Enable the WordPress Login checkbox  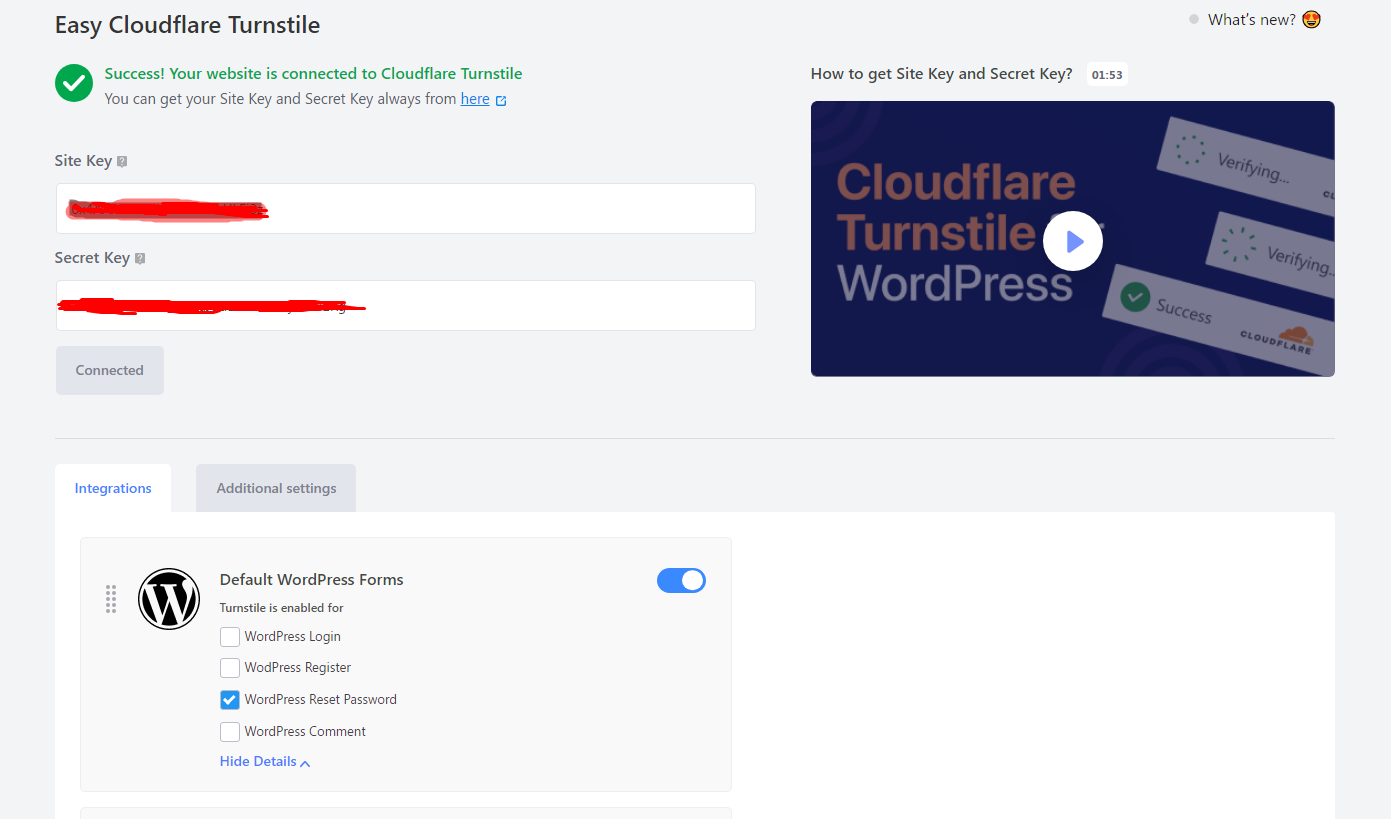pyautogui.click(x=230, y=636)
